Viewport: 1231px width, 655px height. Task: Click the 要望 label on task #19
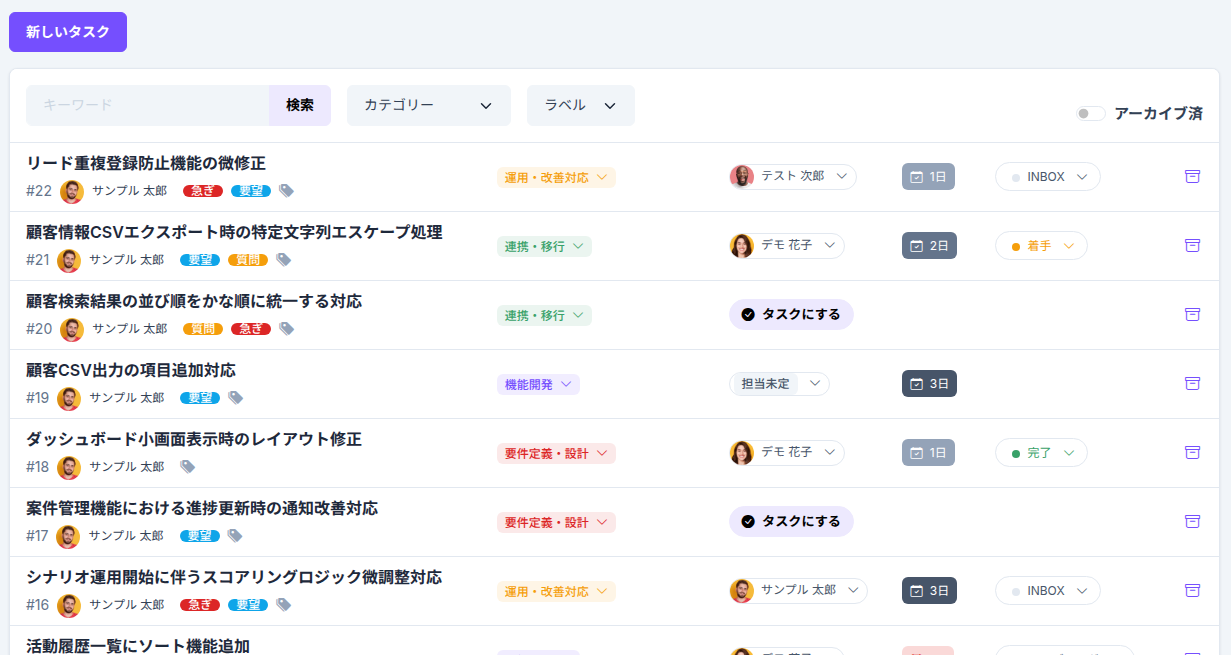[x=200, y=397]
